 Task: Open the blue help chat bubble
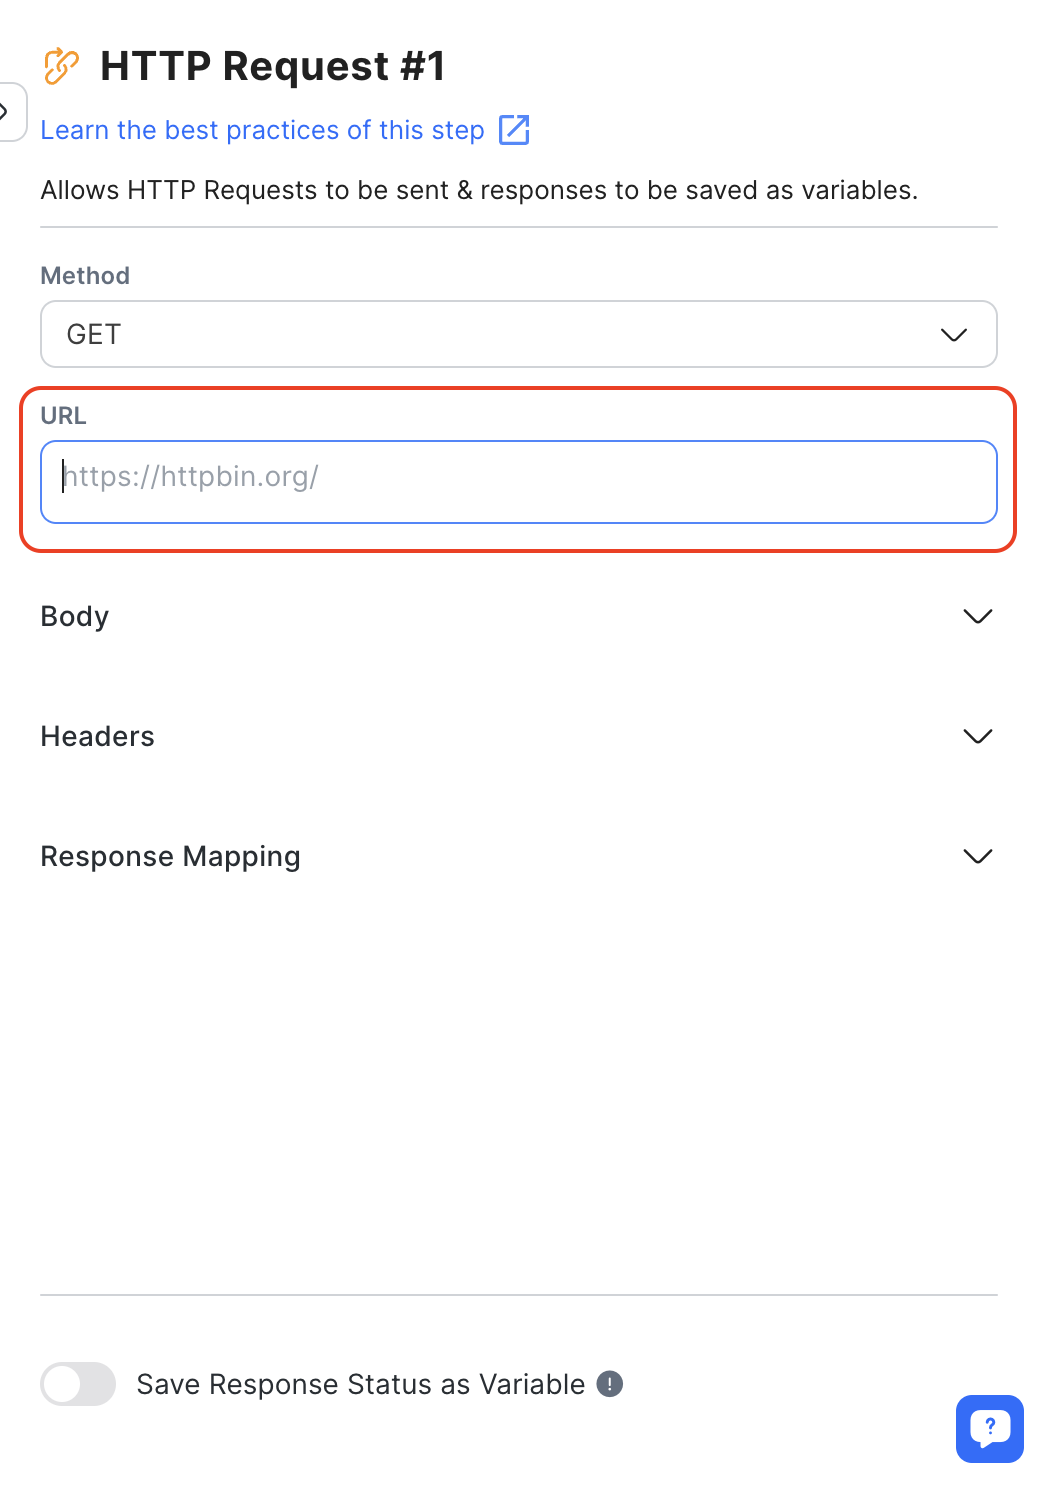coord(989,1428)
